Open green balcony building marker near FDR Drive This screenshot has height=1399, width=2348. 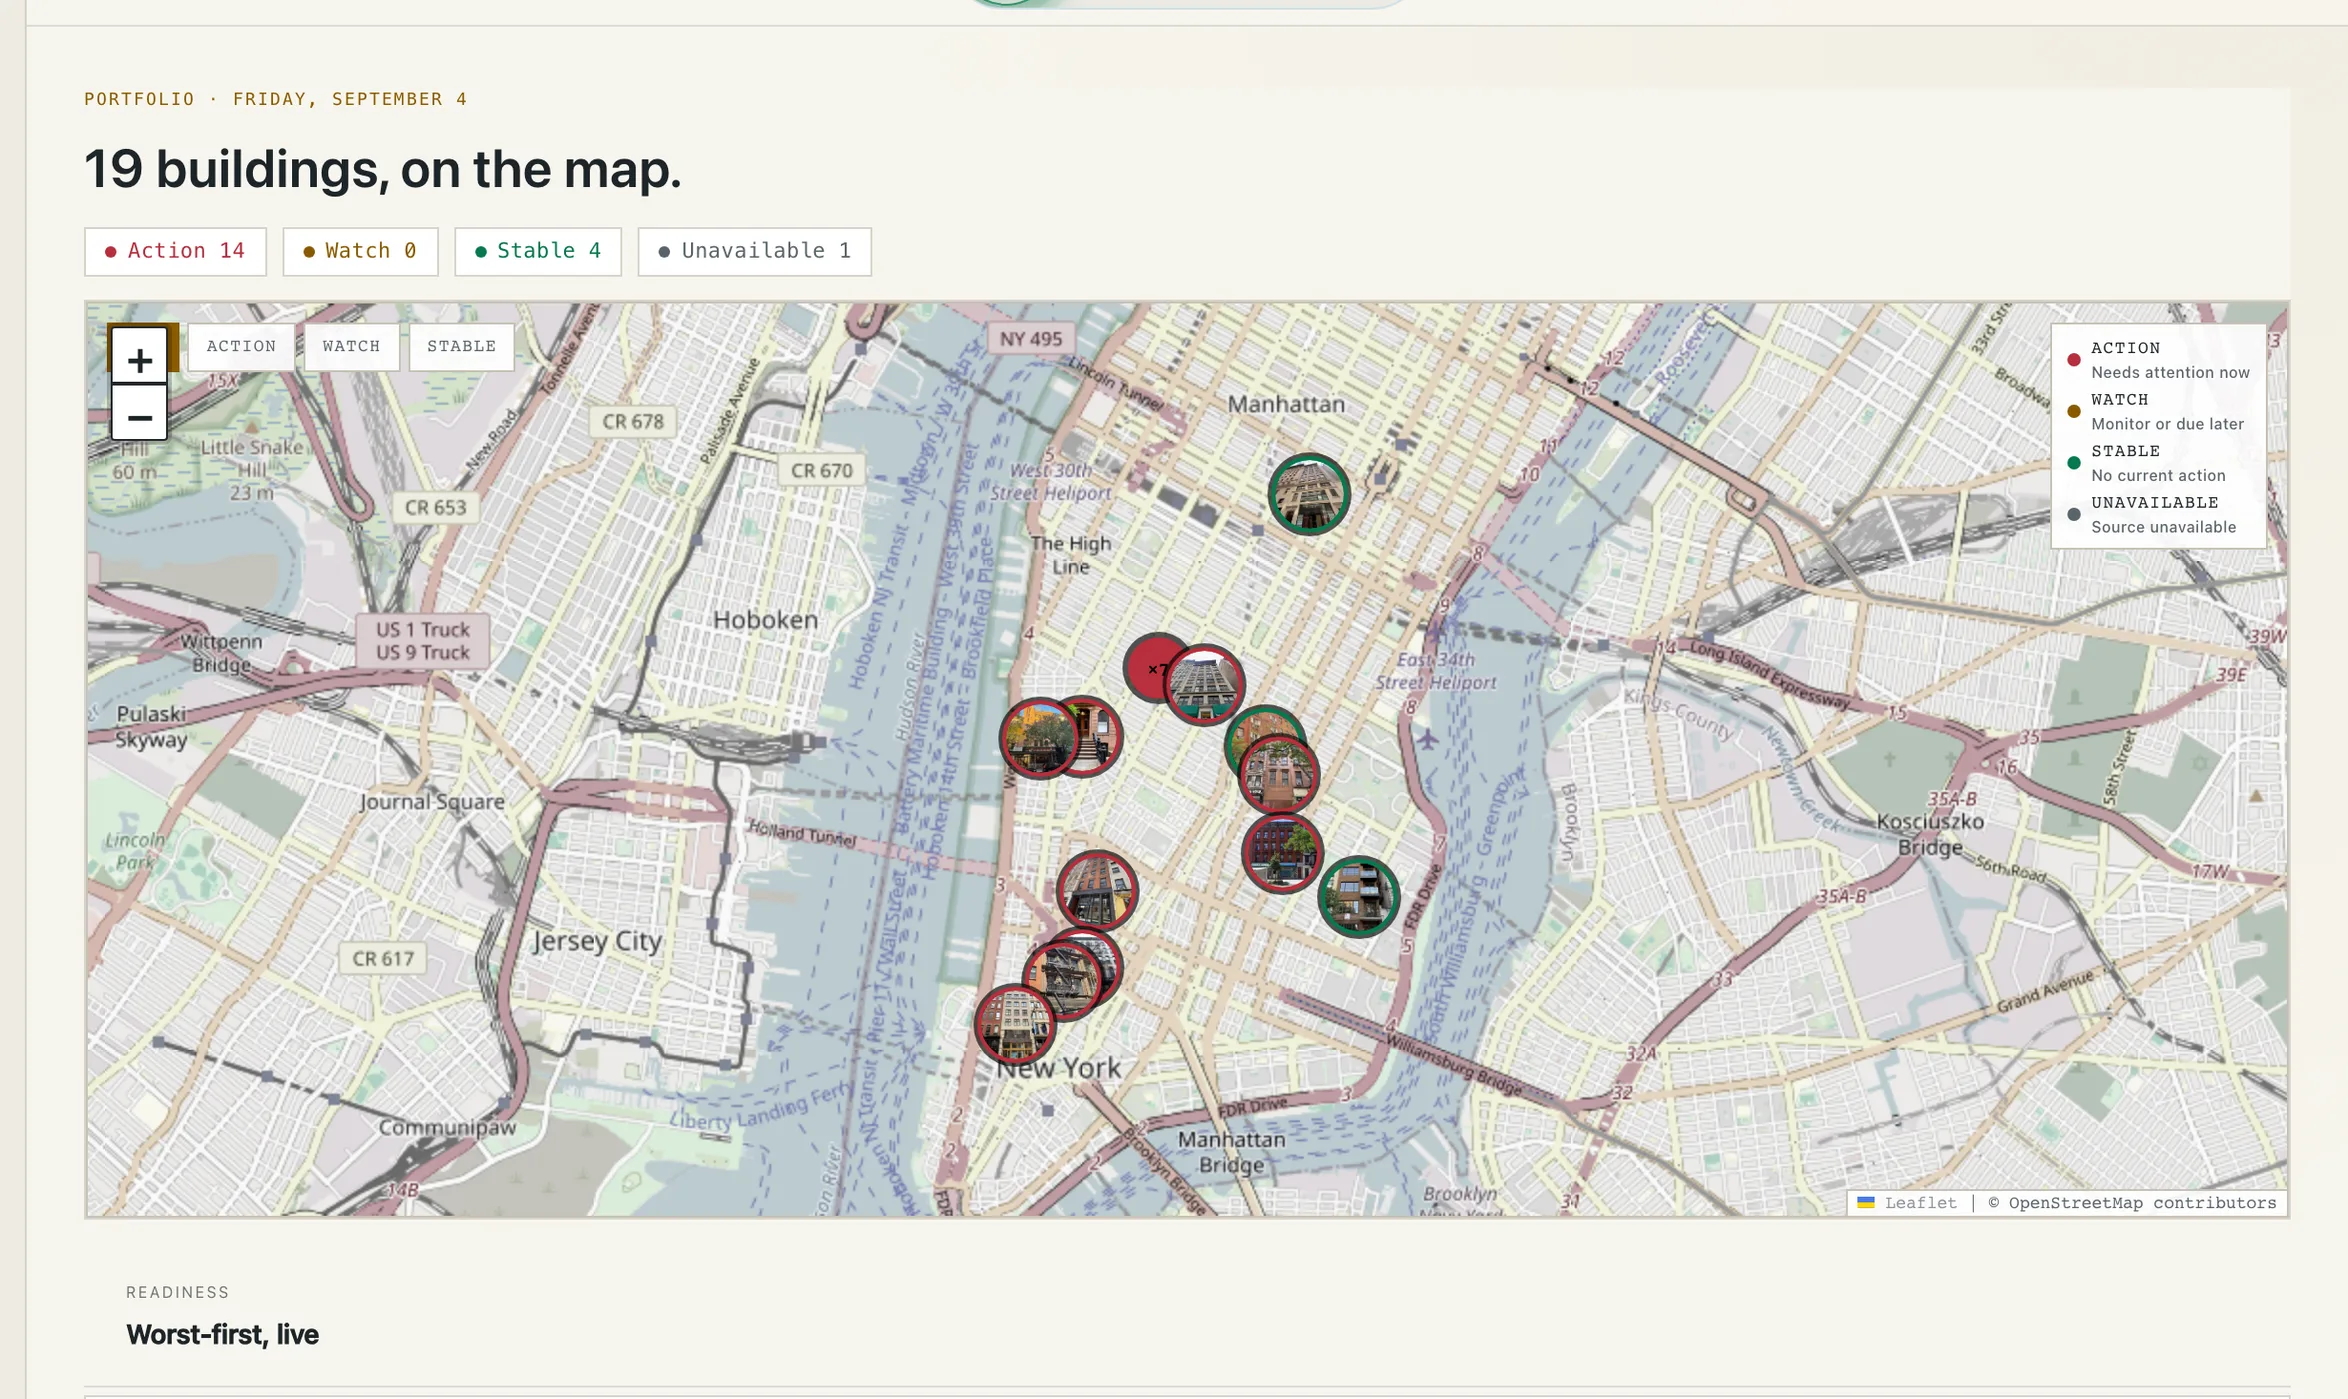pyautogui.click(x=1358, y=896)
